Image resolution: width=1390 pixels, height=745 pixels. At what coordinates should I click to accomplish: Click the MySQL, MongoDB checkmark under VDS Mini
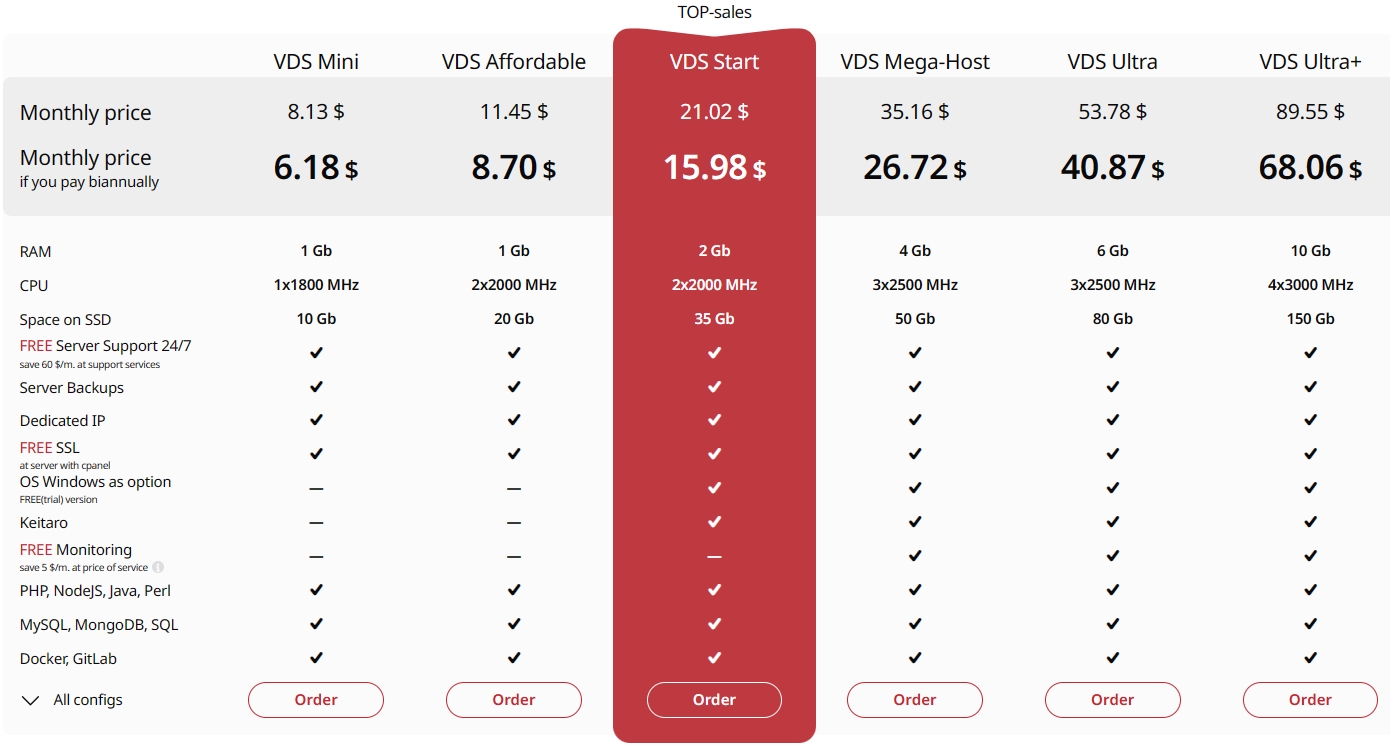[x=315, y=624]
